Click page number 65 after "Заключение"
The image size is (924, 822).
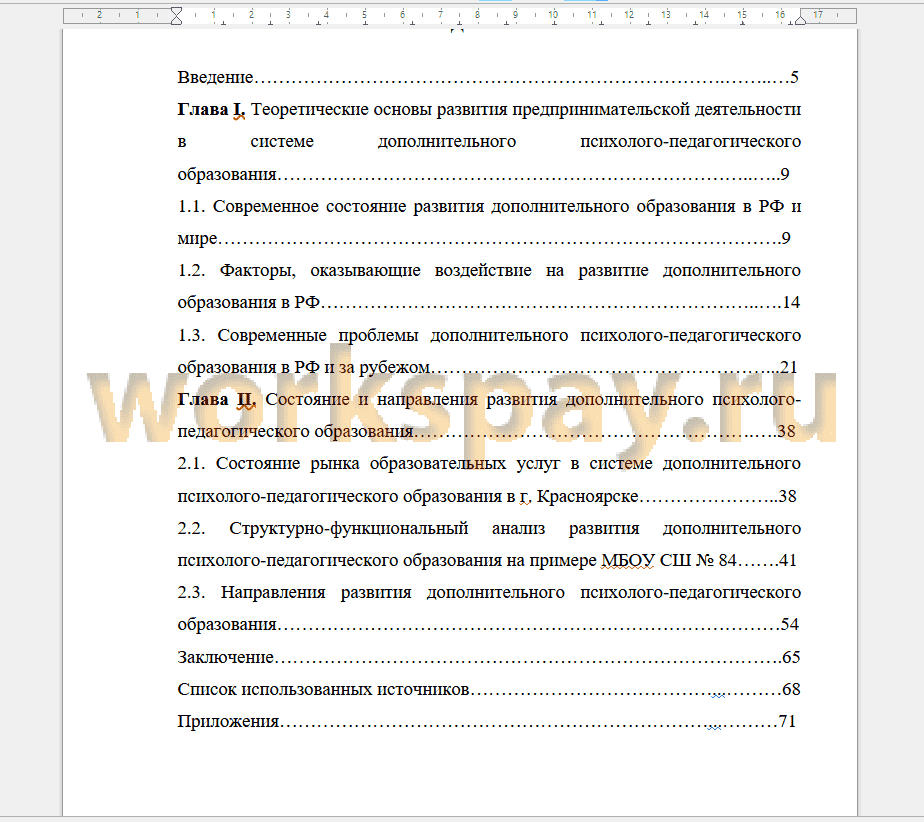pos(791,657)
